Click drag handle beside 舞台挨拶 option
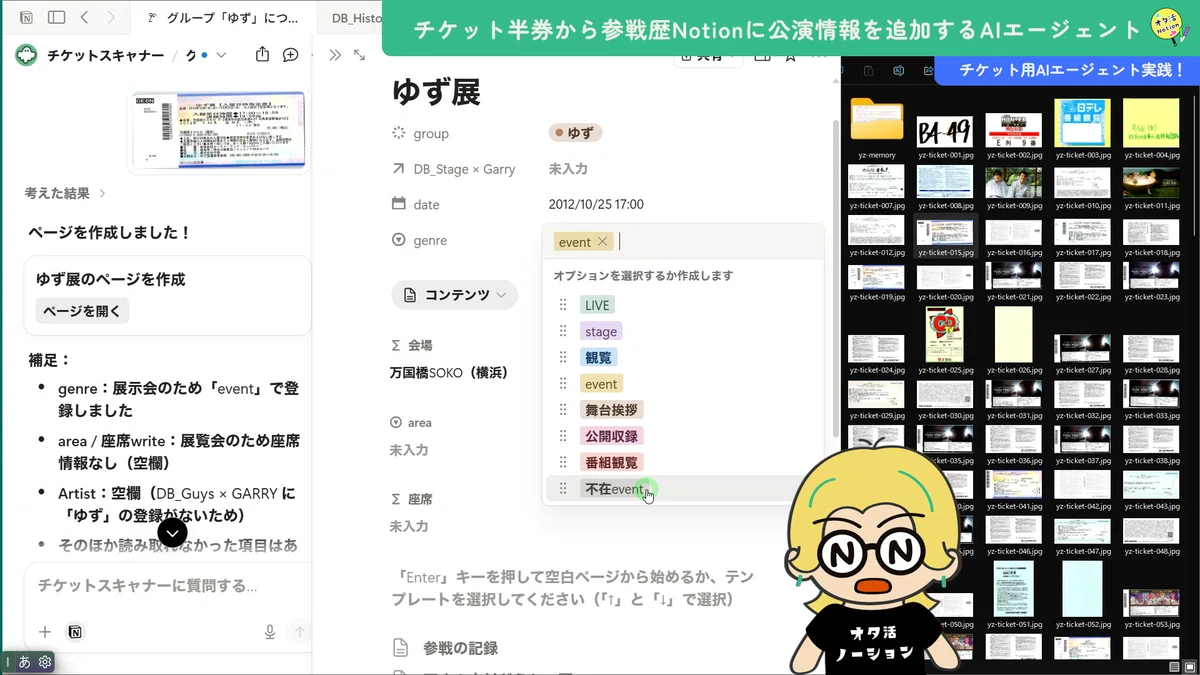The width and height of the screenshot is (1200, 675). click(563, 410)
